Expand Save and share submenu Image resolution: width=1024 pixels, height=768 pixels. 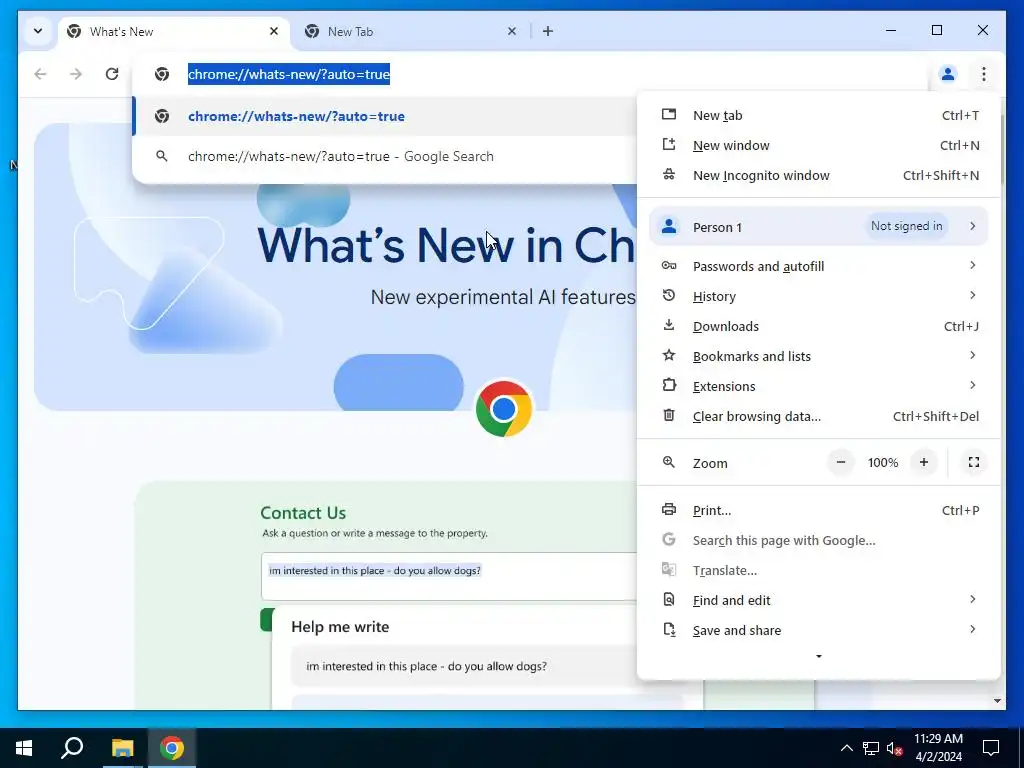819,630
